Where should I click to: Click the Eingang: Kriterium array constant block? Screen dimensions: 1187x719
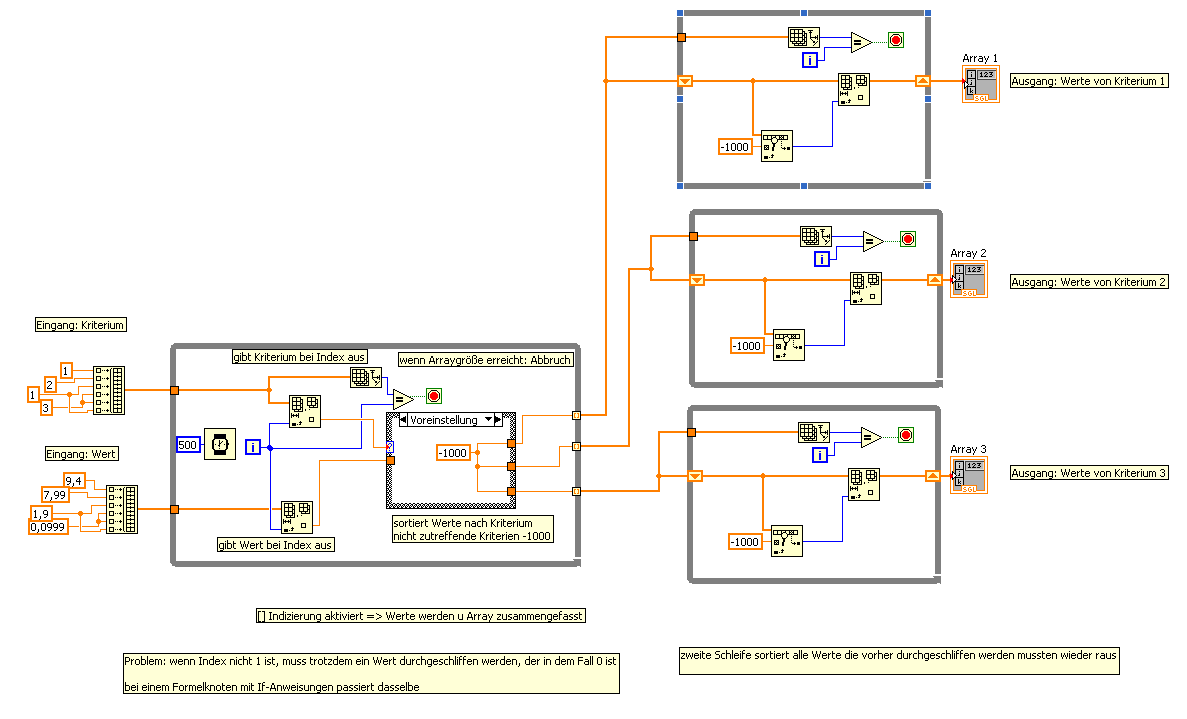pyautogui.click(x=109, y=391)
